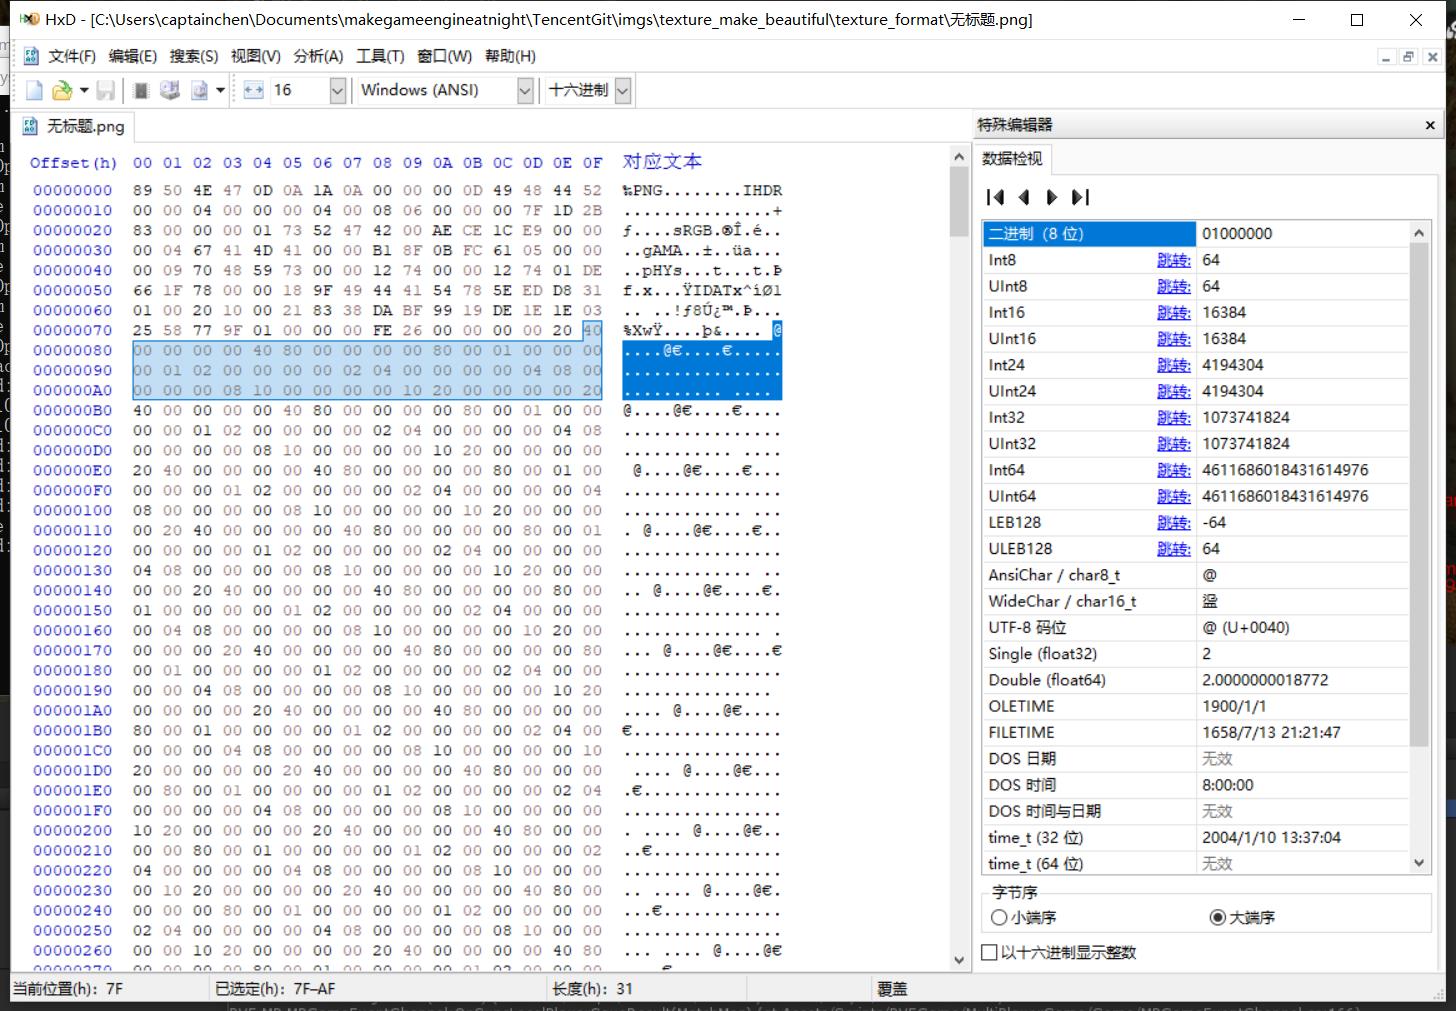Screen dimensions: 1456x1011
Task: Select the 二进制 (8 位) inspector row
Action: (x=1196, y=234)
